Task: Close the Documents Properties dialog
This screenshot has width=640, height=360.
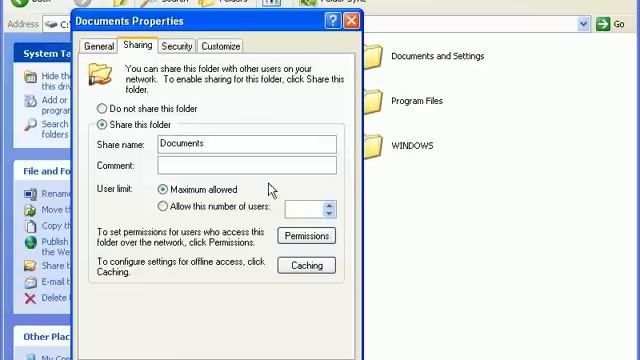Action: 351,20
